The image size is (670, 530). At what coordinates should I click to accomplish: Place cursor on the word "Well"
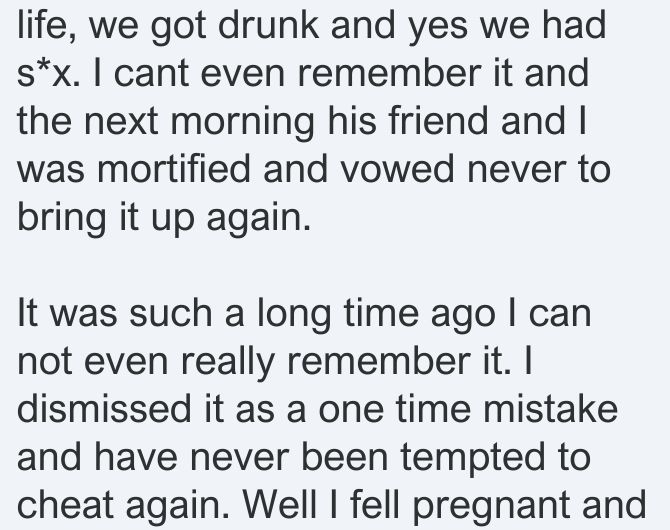280,505
